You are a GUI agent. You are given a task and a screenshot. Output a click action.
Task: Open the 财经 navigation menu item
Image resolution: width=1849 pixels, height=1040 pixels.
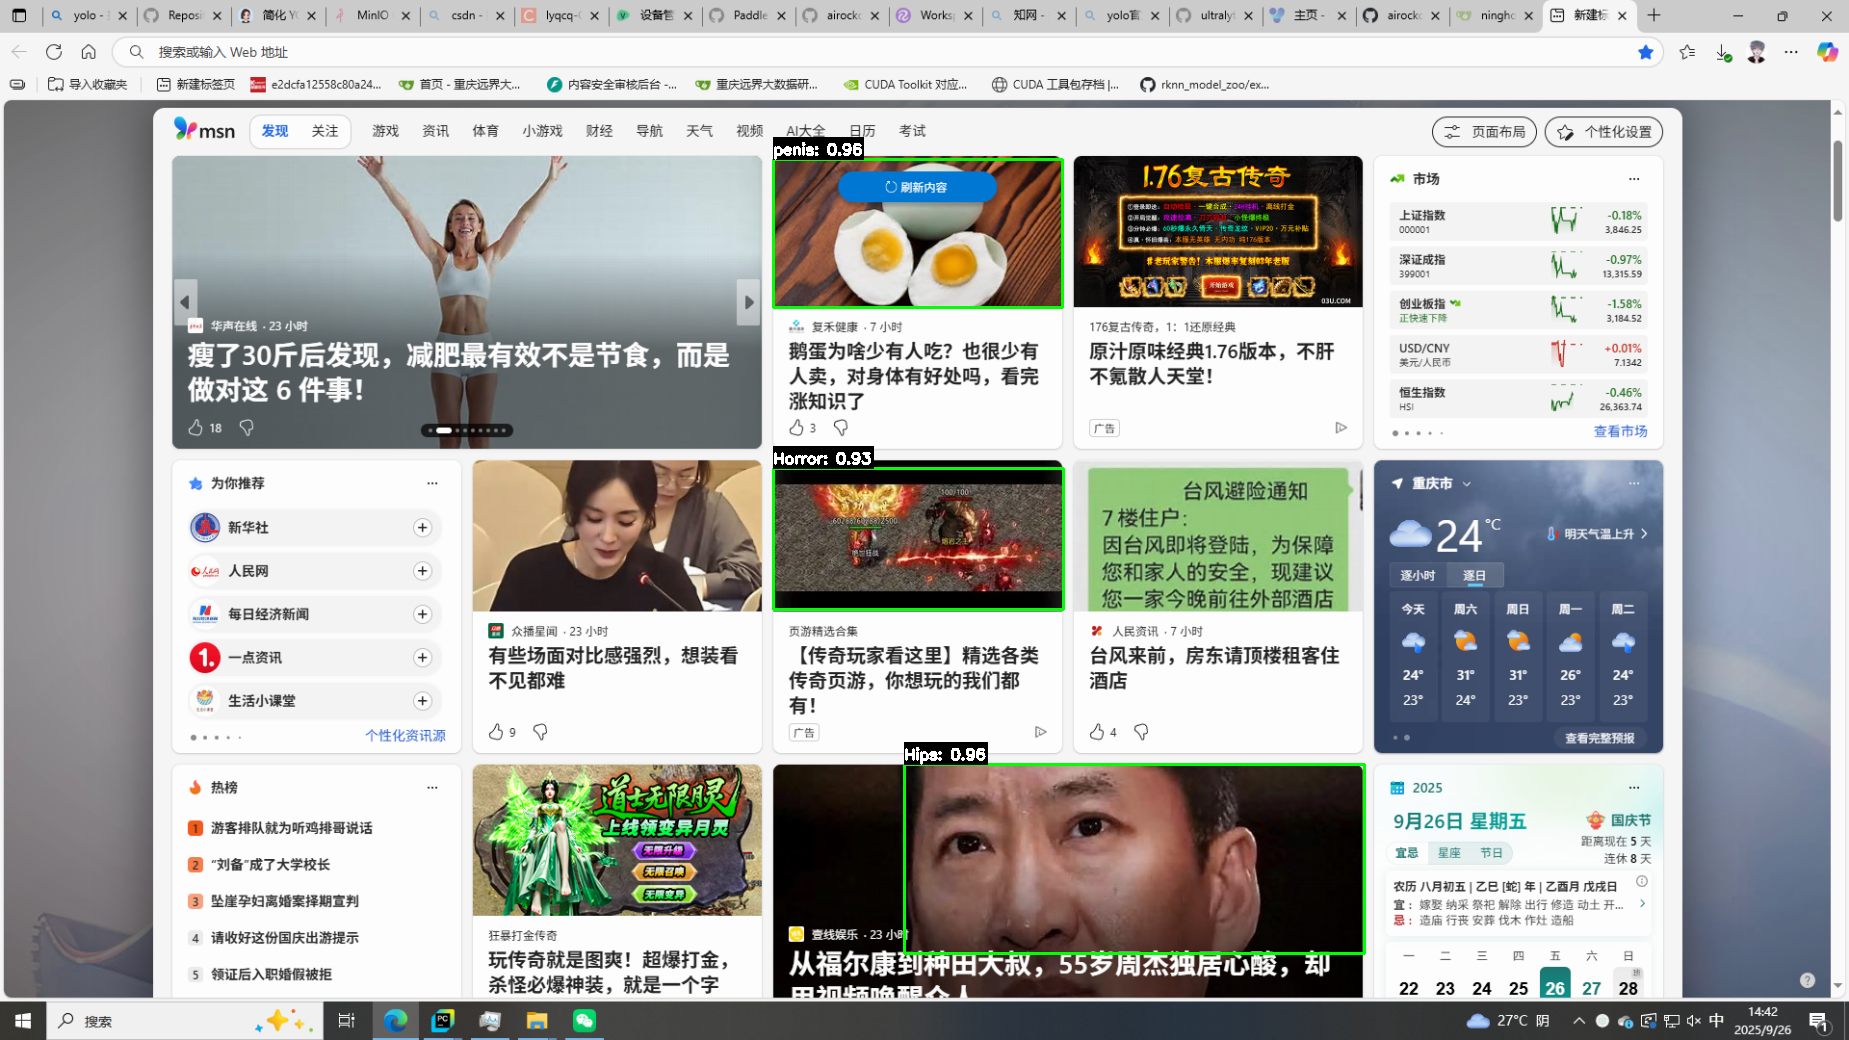tap(599, 131)
